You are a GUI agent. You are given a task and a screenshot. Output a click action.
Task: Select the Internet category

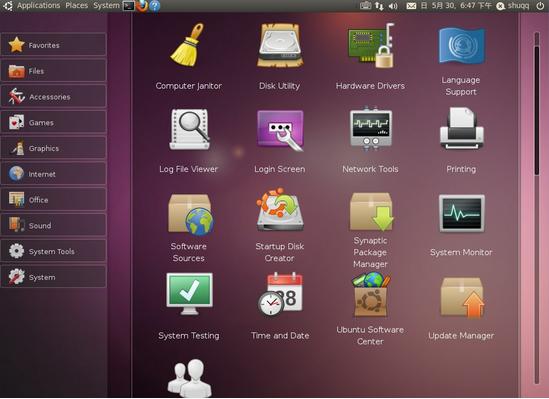[54, 174]
